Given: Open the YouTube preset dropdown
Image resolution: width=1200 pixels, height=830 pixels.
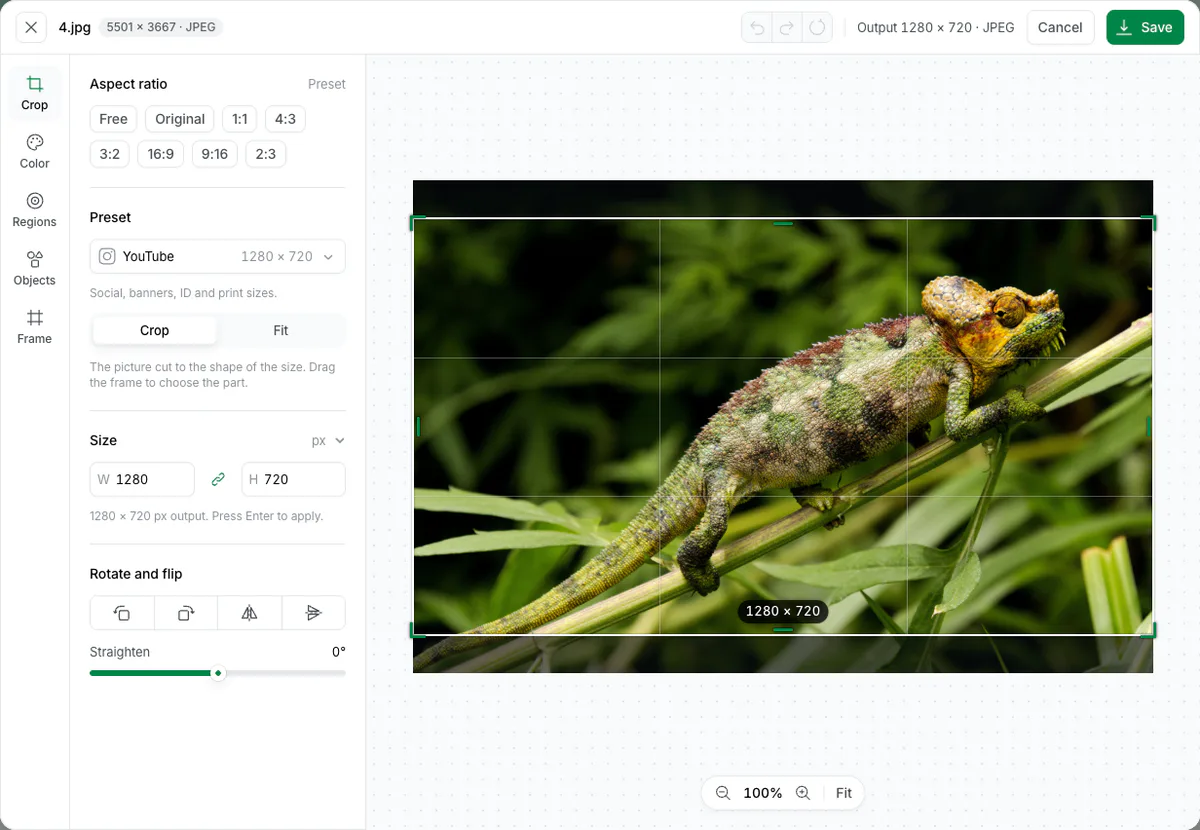Looking at the screenshot, I should coord(218,257).
